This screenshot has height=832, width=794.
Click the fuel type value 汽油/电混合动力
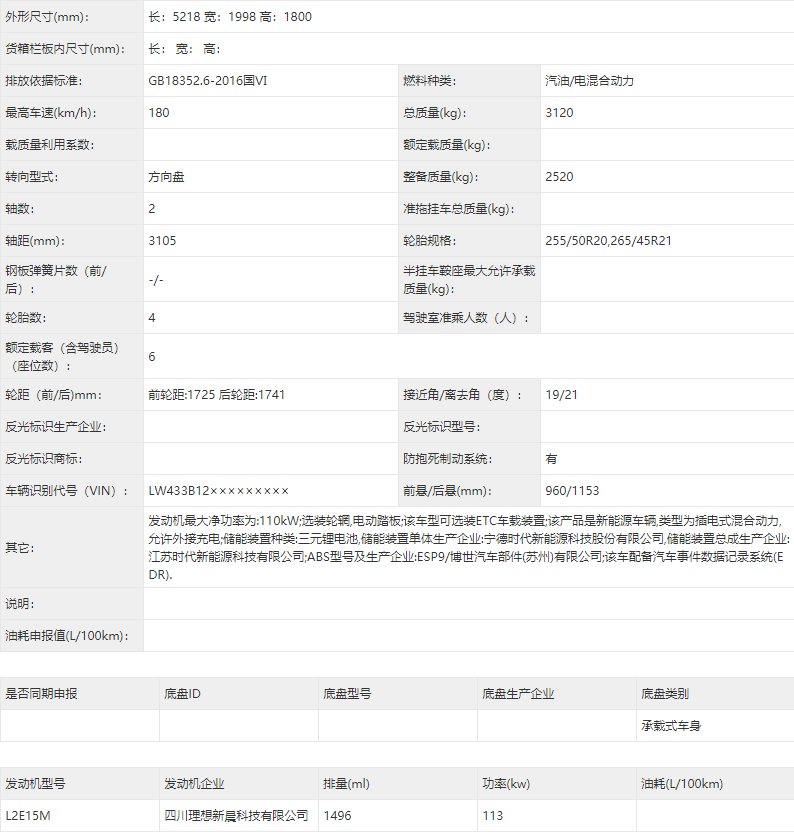tap(589, 81)
